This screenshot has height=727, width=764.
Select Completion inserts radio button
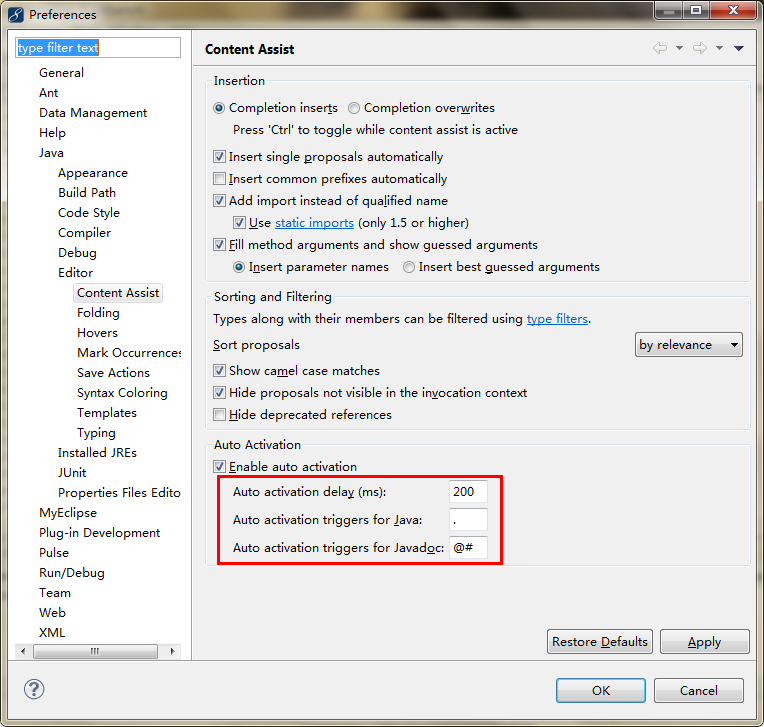(219, 108)
